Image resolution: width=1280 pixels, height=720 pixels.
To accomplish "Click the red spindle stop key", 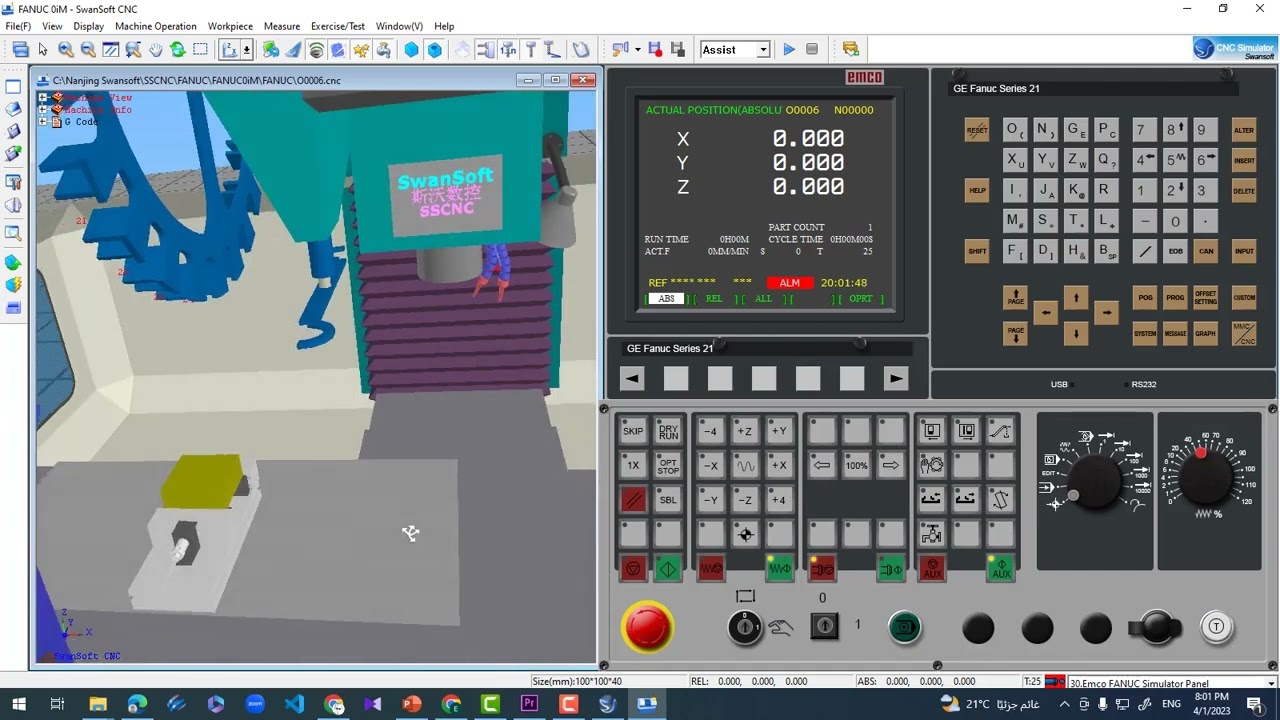I will (822, 569).
